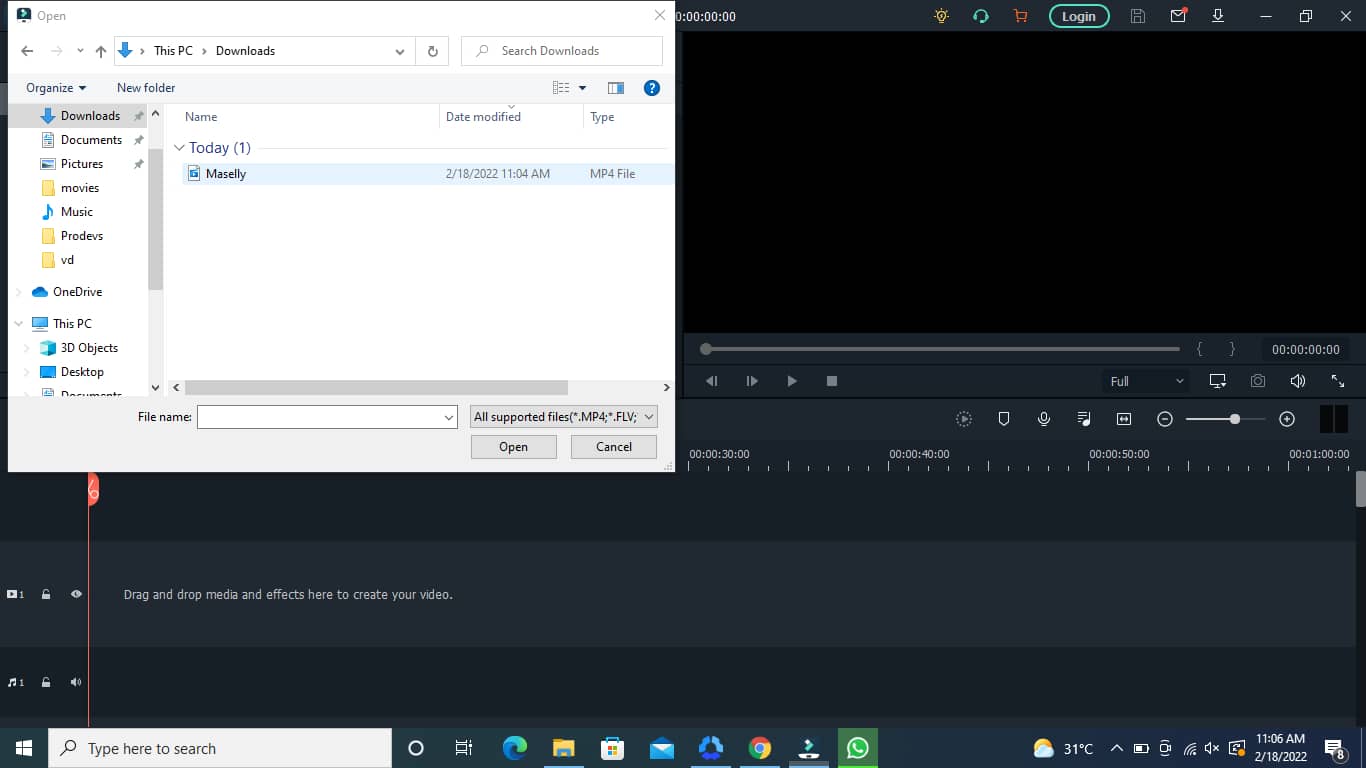Click the preview playback progress slider
Viewport: 1366px width, 768px height.
click(x=940, y=349)
